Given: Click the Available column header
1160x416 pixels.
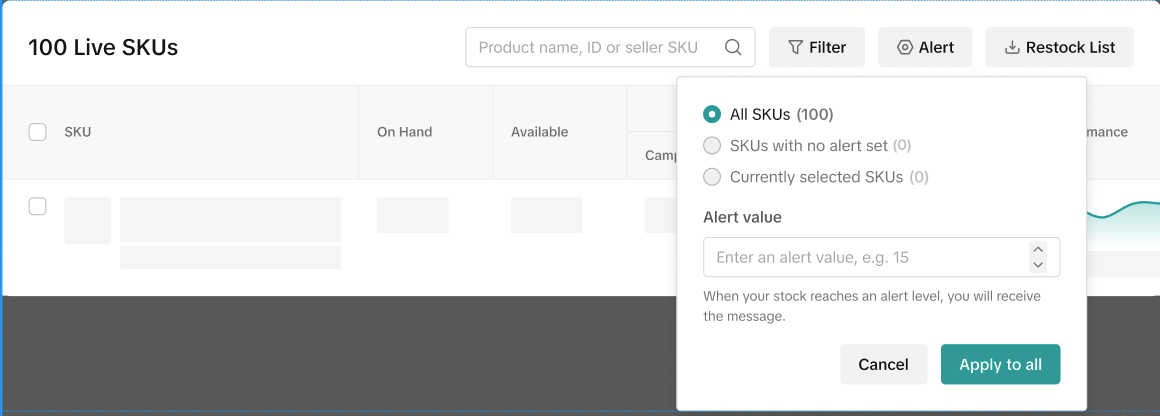Looking at the screenshot, I should tap(539, 132).
